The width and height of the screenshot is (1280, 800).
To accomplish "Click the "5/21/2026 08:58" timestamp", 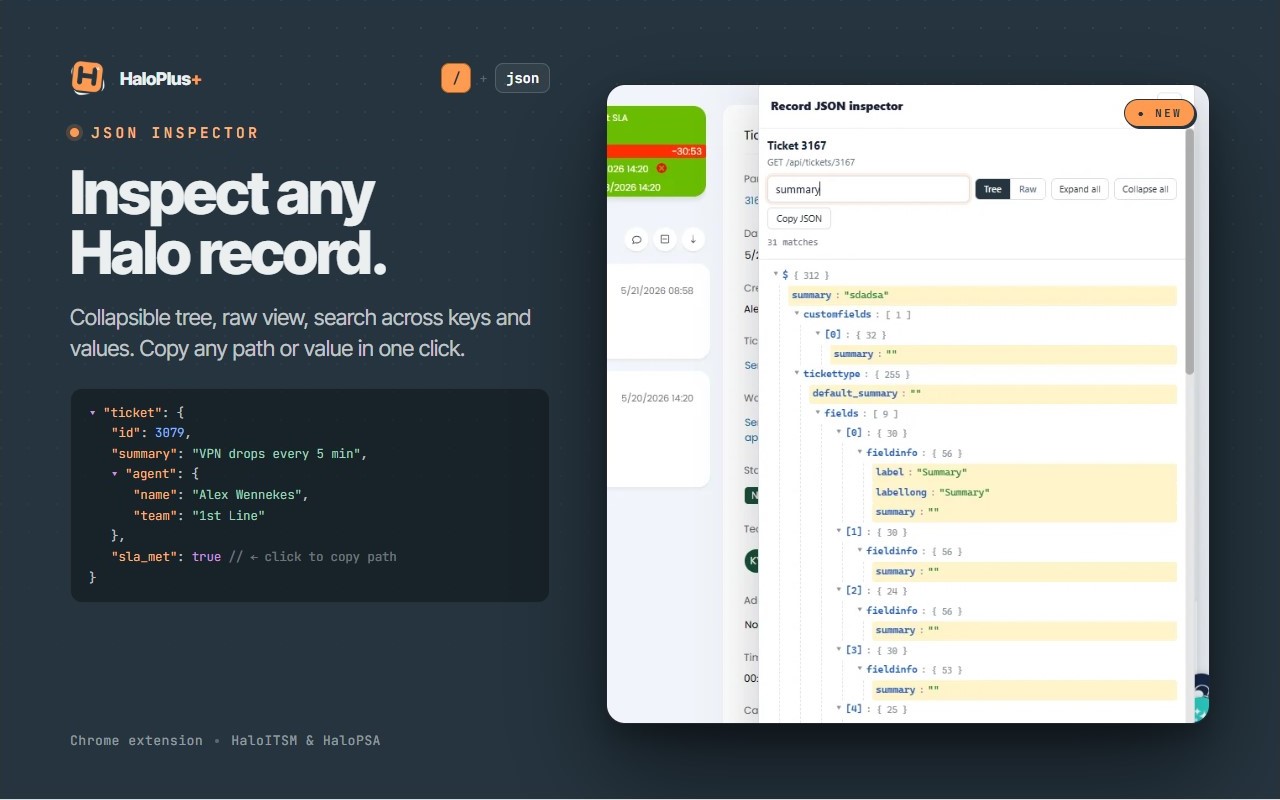I will [x=657, y=290].
